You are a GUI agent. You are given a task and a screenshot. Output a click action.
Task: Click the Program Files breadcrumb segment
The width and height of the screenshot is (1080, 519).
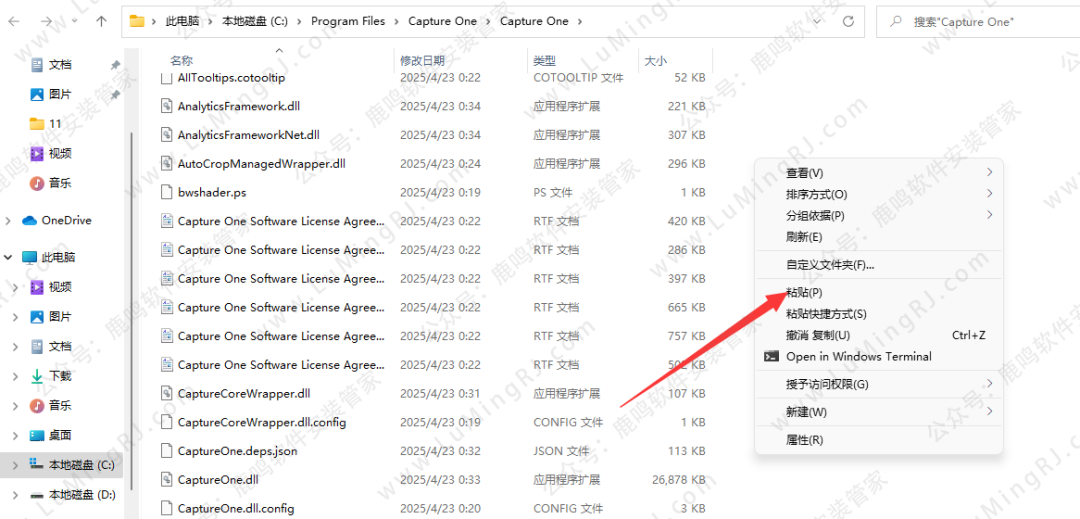[347, 21]
